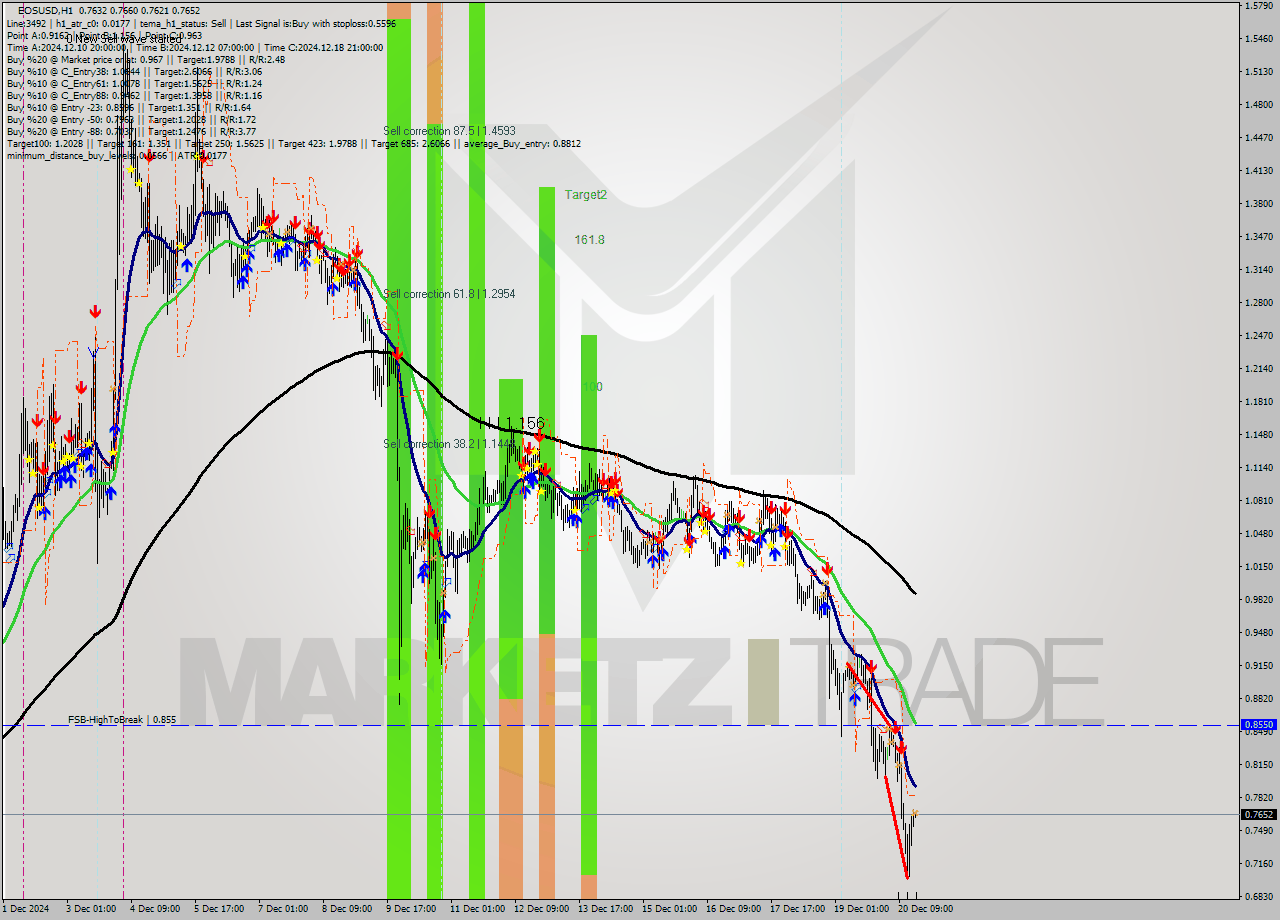Click the '13 Dec 17:00' time axis label
This screenshot has height=920, width=1280.
coord(605,909)
